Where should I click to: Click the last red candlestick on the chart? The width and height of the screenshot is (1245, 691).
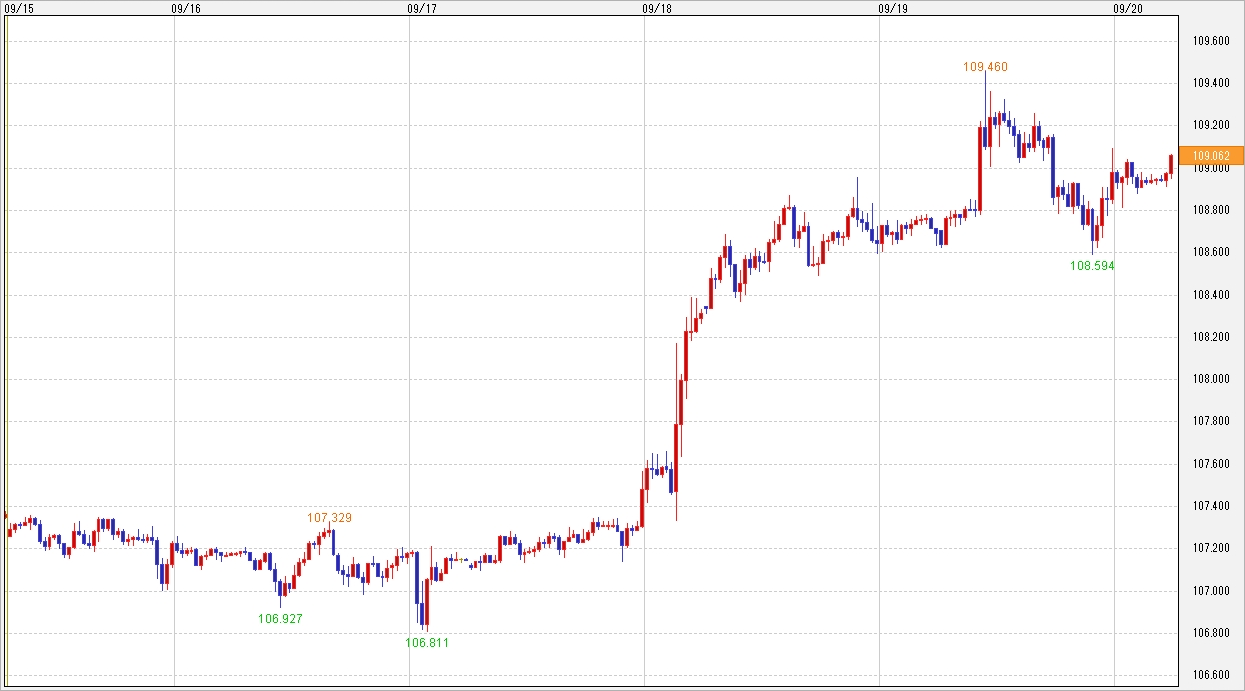click(1171, 164)
